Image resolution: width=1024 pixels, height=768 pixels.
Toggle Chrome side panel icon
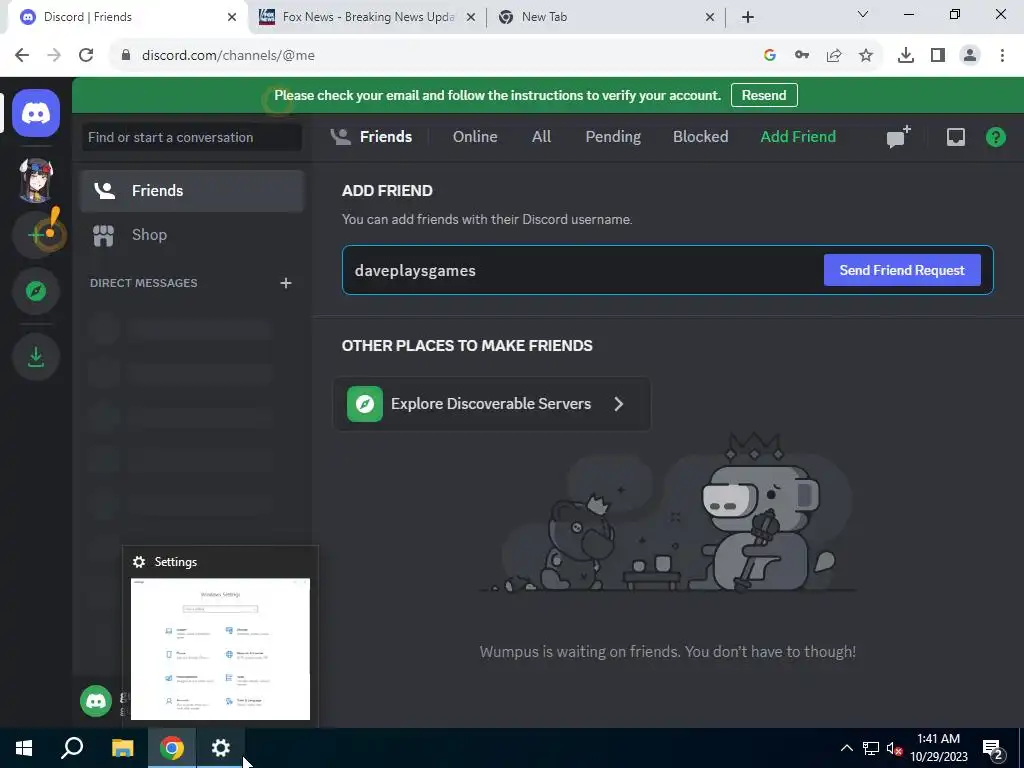(x=938, y=56)
